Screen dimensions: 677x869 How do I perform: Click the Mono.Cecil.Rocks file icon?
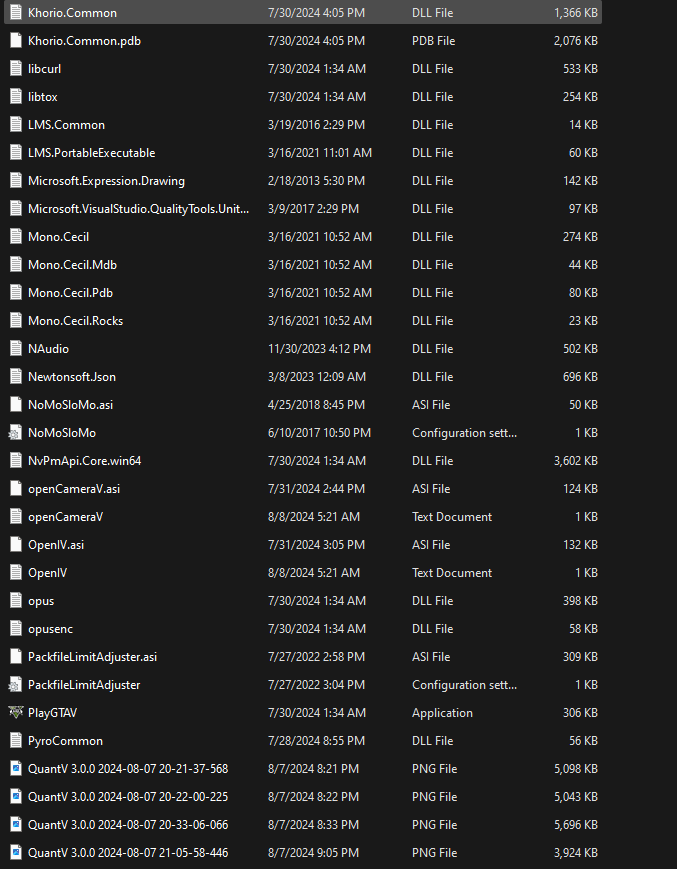pos(16,320)
